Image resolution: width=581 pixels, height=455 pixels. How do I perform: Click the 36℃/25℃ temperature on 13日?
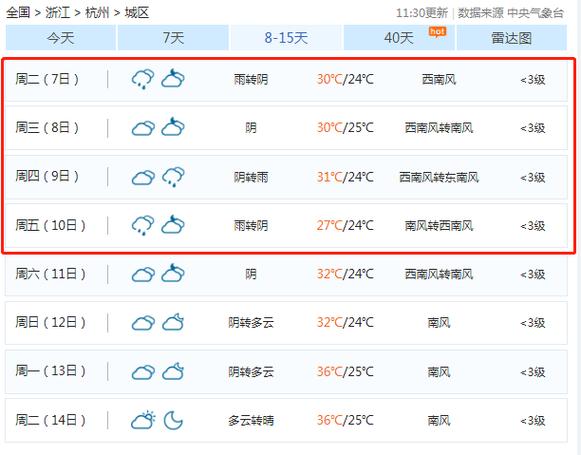[345, 372]
